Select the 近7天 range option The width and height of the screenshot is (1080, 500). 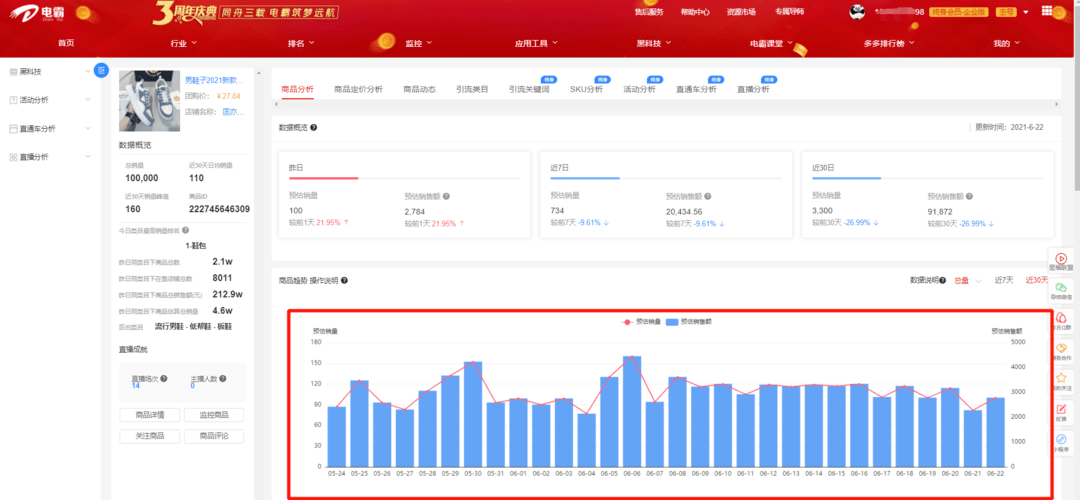tap(1004, 280)
